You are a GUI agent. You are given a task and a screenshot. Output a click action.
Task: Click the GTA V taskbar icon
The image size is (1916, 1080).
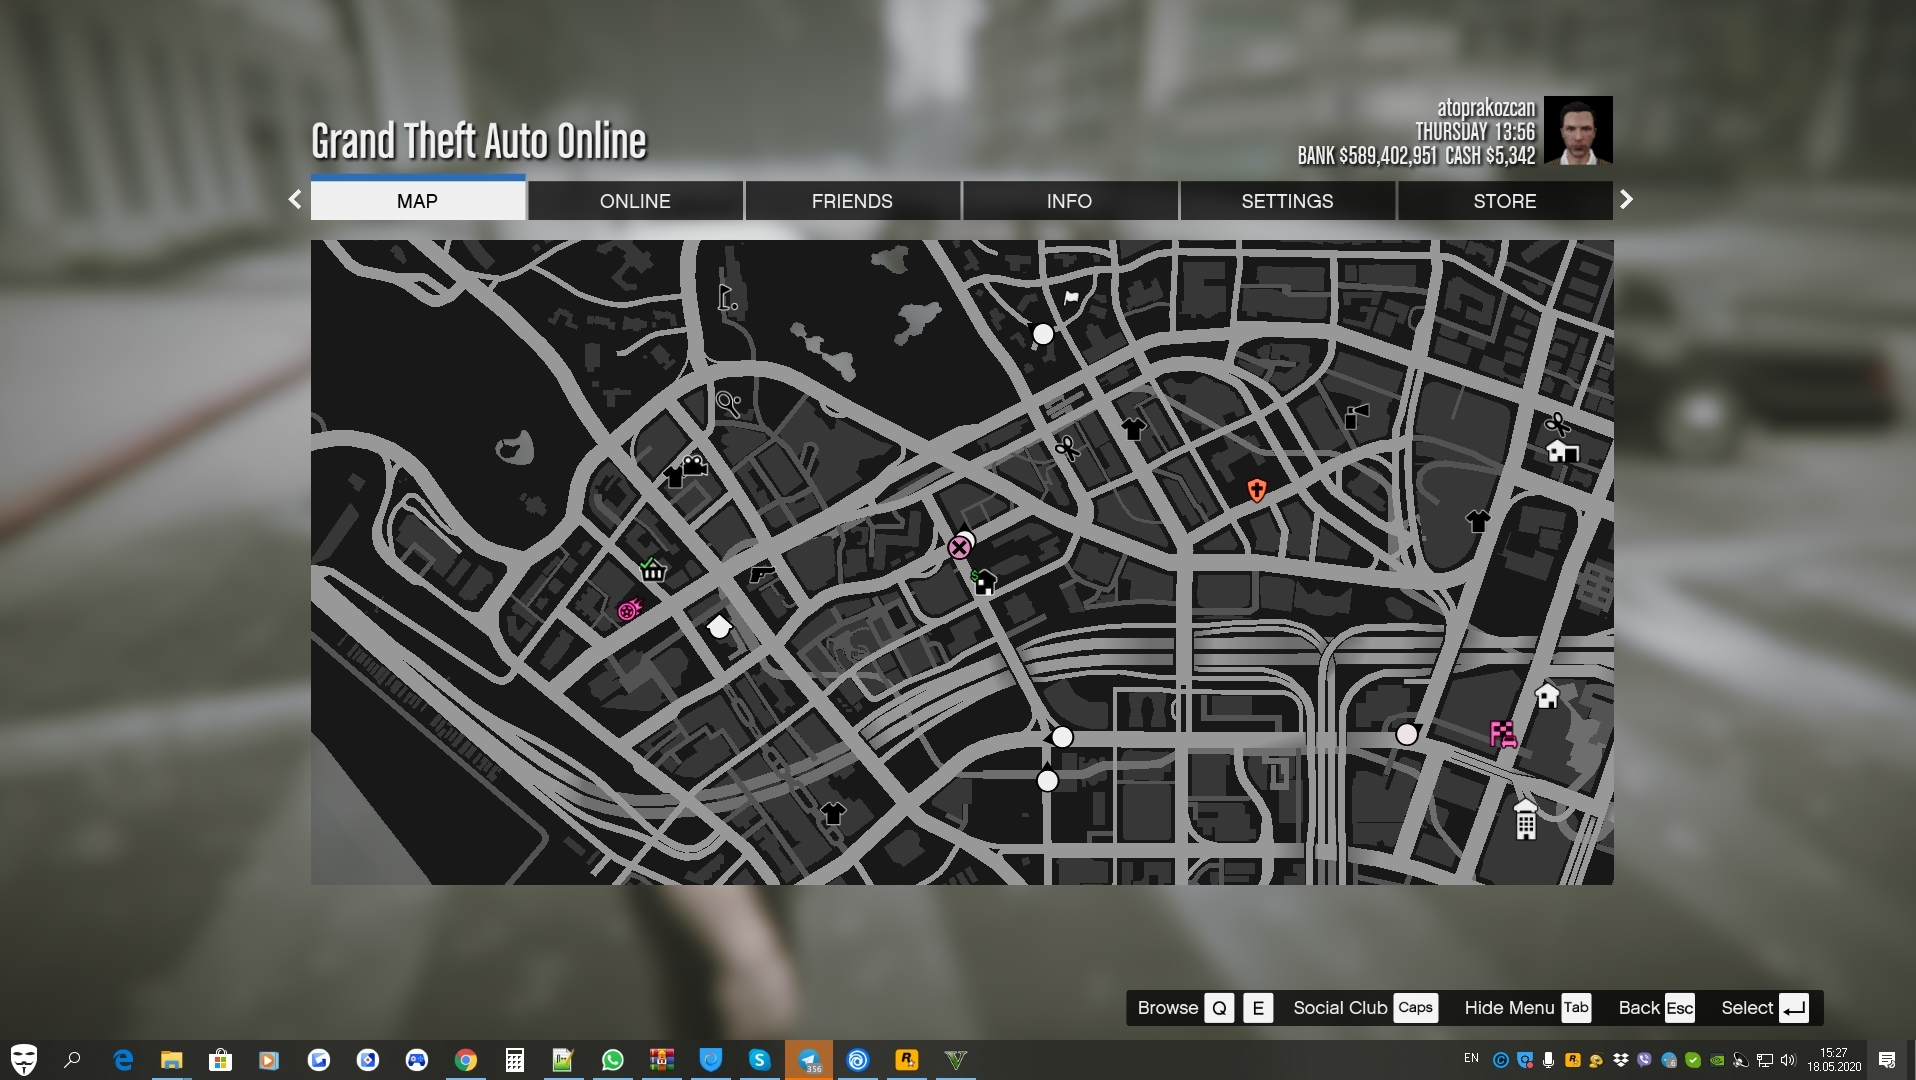(x=956, y=1060)
